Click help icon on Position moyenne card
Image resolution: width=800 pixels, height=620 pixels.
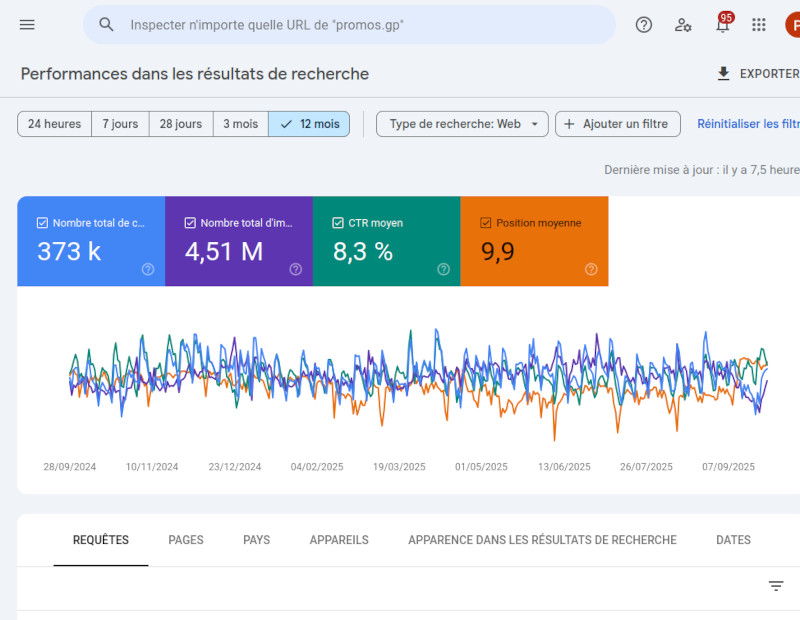pos(591,269)
